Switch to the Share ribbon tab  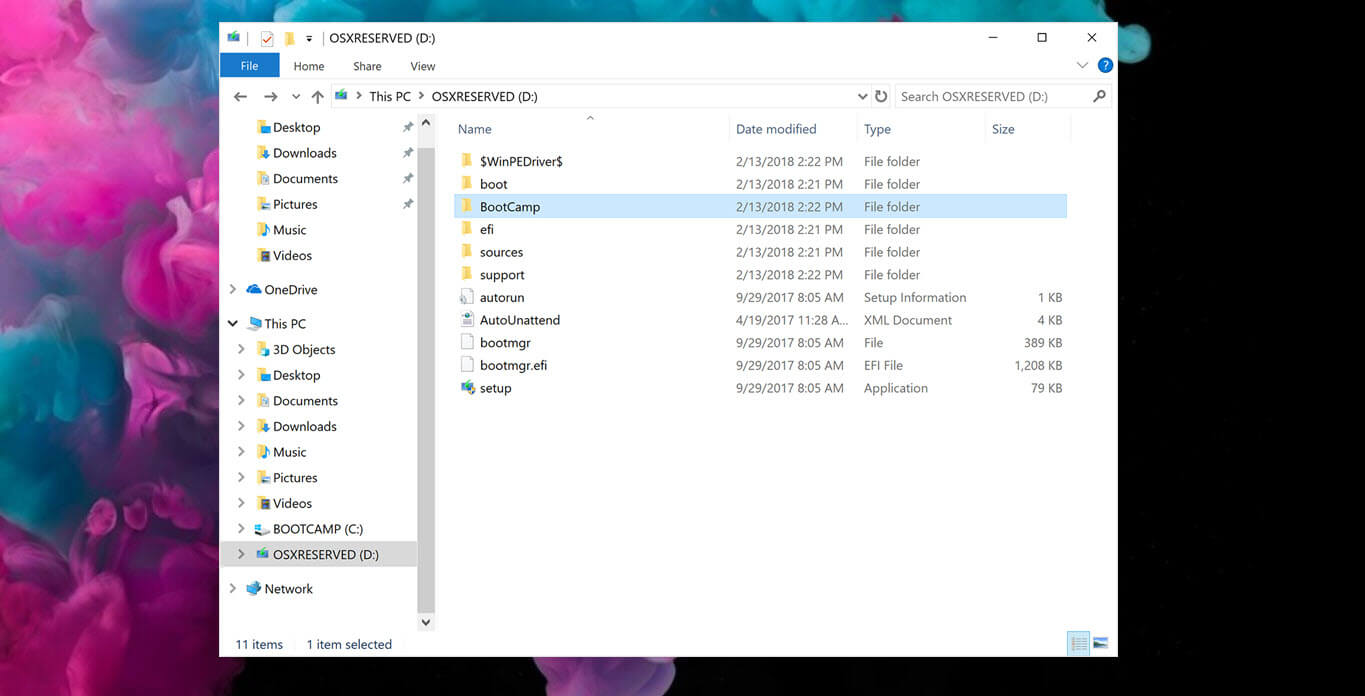coord(367,66)
